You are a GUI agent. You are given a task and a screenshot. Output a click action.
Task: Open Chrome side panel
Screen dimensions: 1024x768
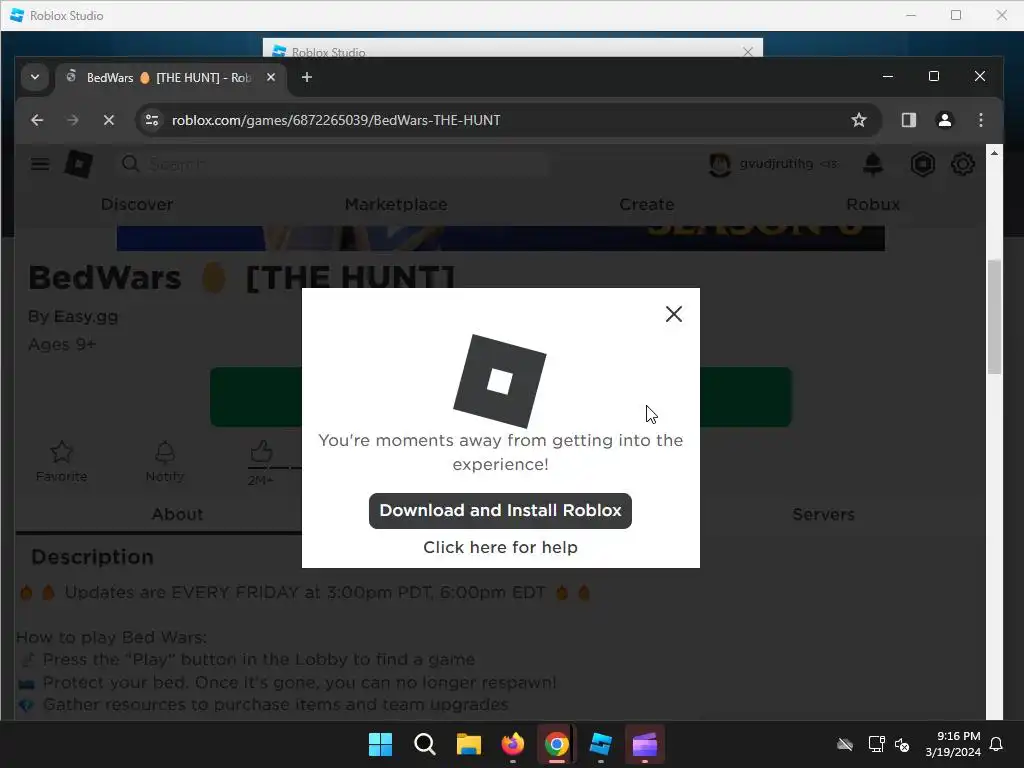[908, 120]
